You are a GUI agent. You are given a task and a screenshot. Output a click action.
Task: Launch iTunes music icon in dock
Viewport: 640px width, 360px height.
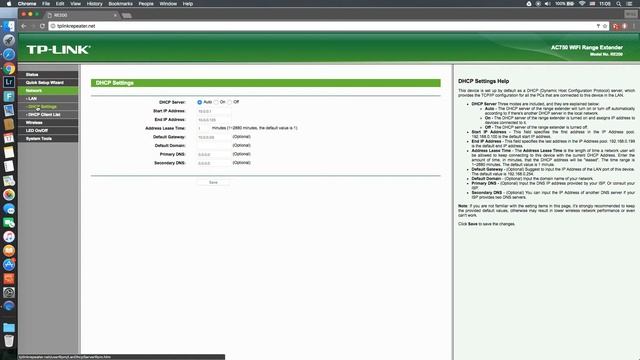[x=9, y=237]
